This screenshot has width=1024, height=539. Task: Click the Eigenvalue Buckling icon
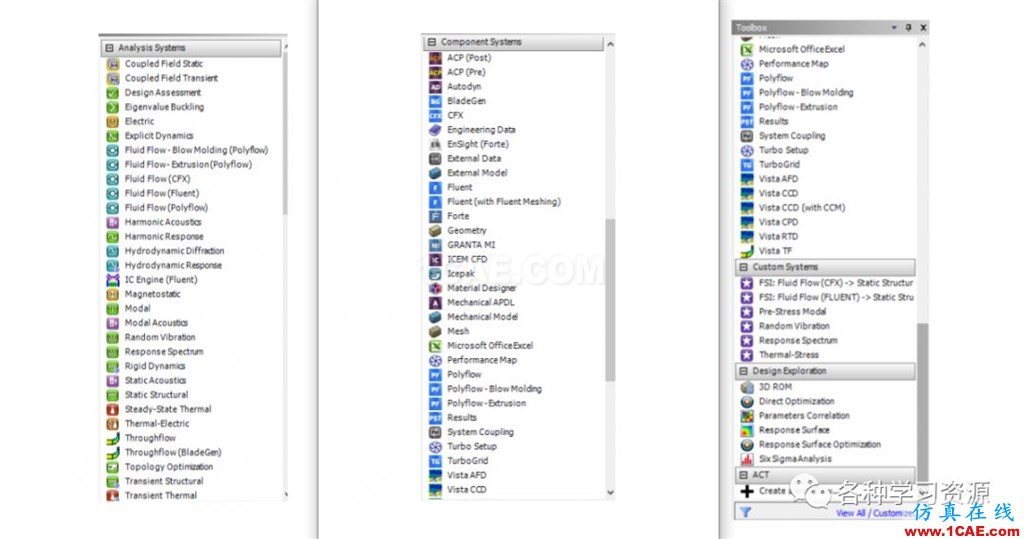[x=113, y=107]
